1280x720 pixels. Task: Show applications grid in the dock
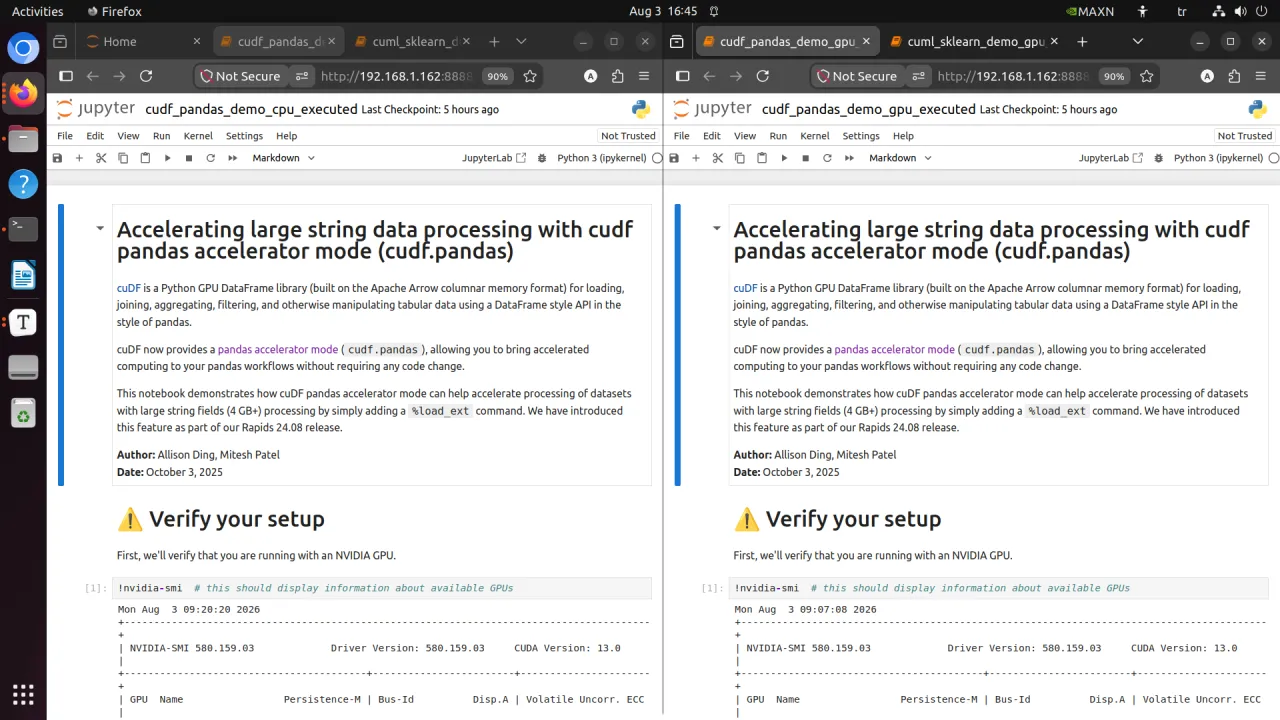coord(23,694)
